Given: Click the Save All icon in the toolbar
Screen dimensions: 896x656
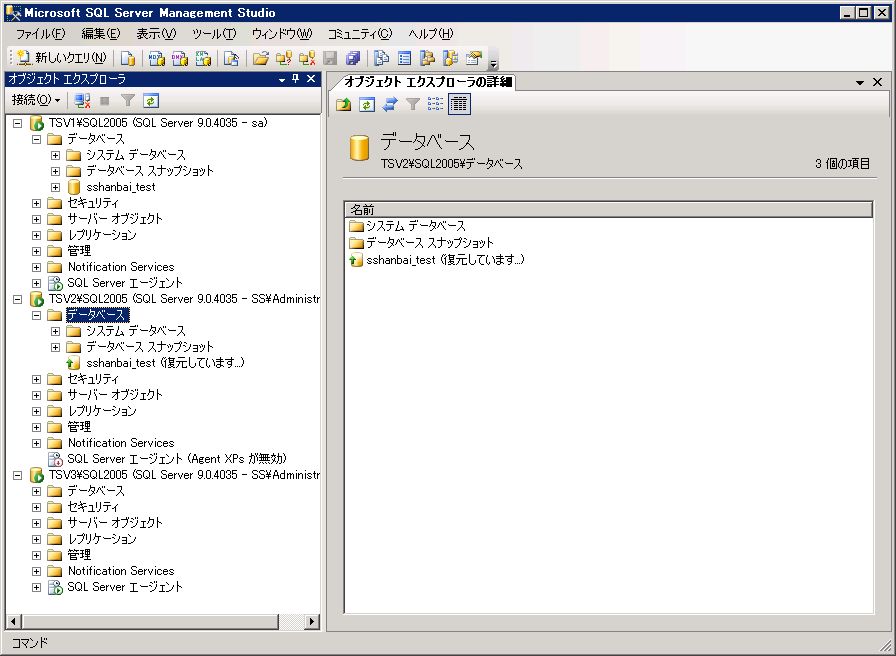Looking at the screenshot, I should [x=353, y=58].
